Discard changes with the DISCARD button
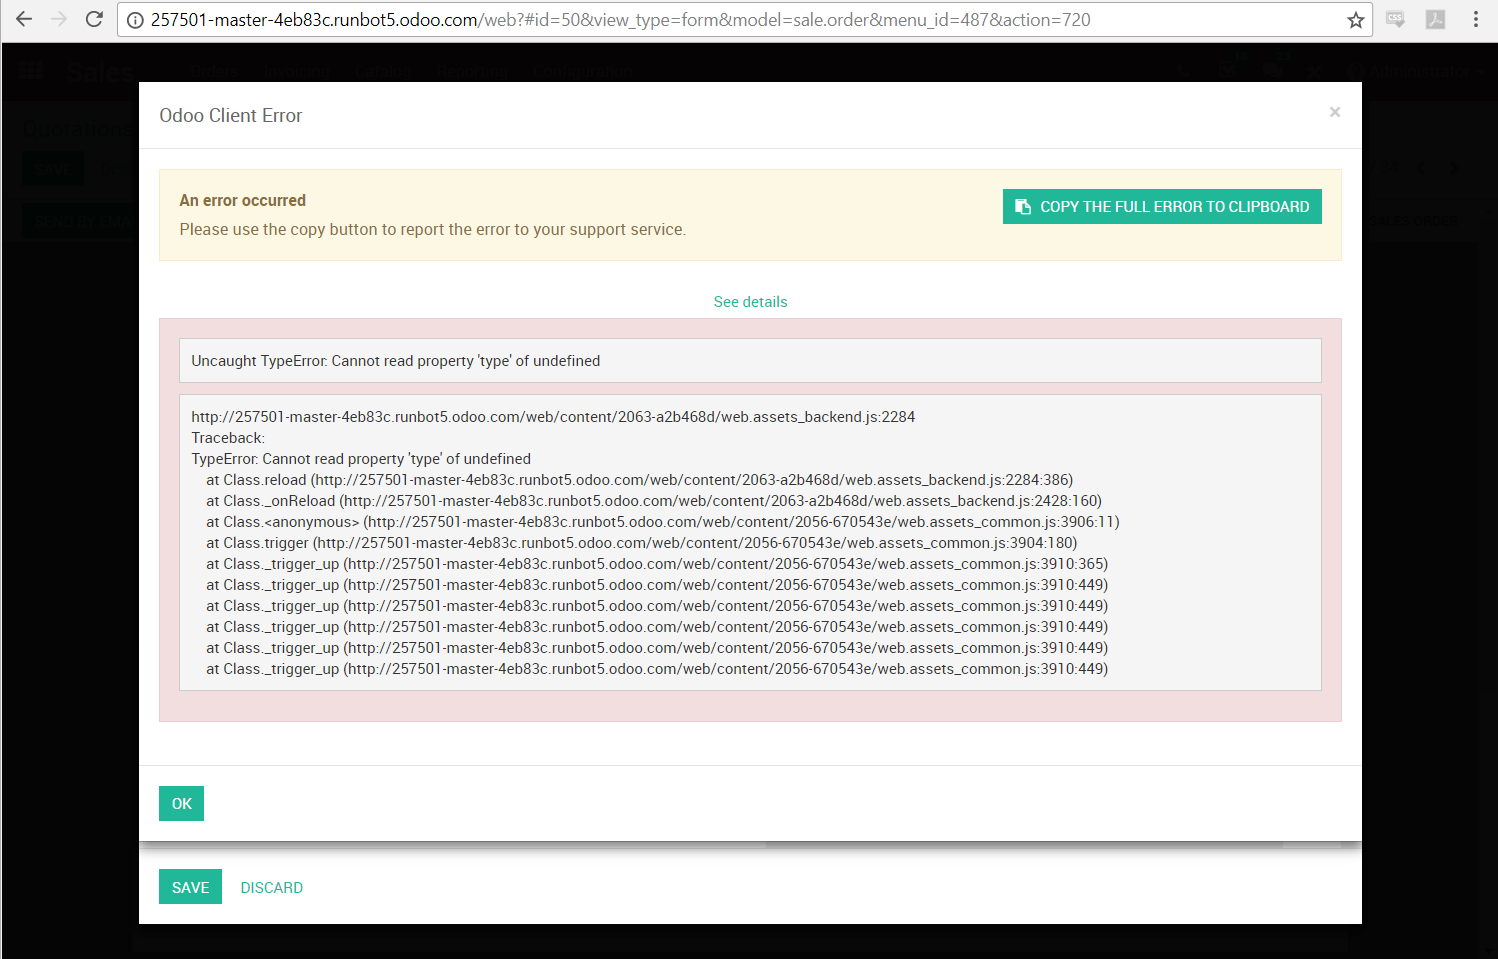This screenshot has height=959, width=1498. pyautogui.click(x=272, y=888)
